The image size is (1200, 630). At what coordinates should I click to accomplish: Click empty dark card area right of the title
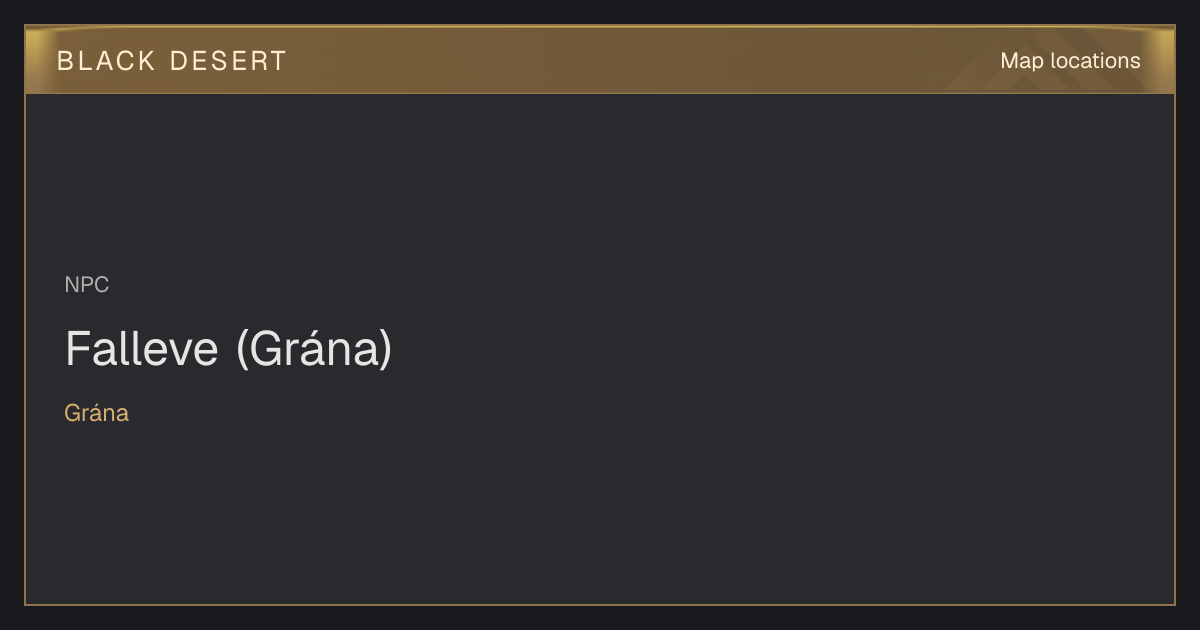coord(780,348)
